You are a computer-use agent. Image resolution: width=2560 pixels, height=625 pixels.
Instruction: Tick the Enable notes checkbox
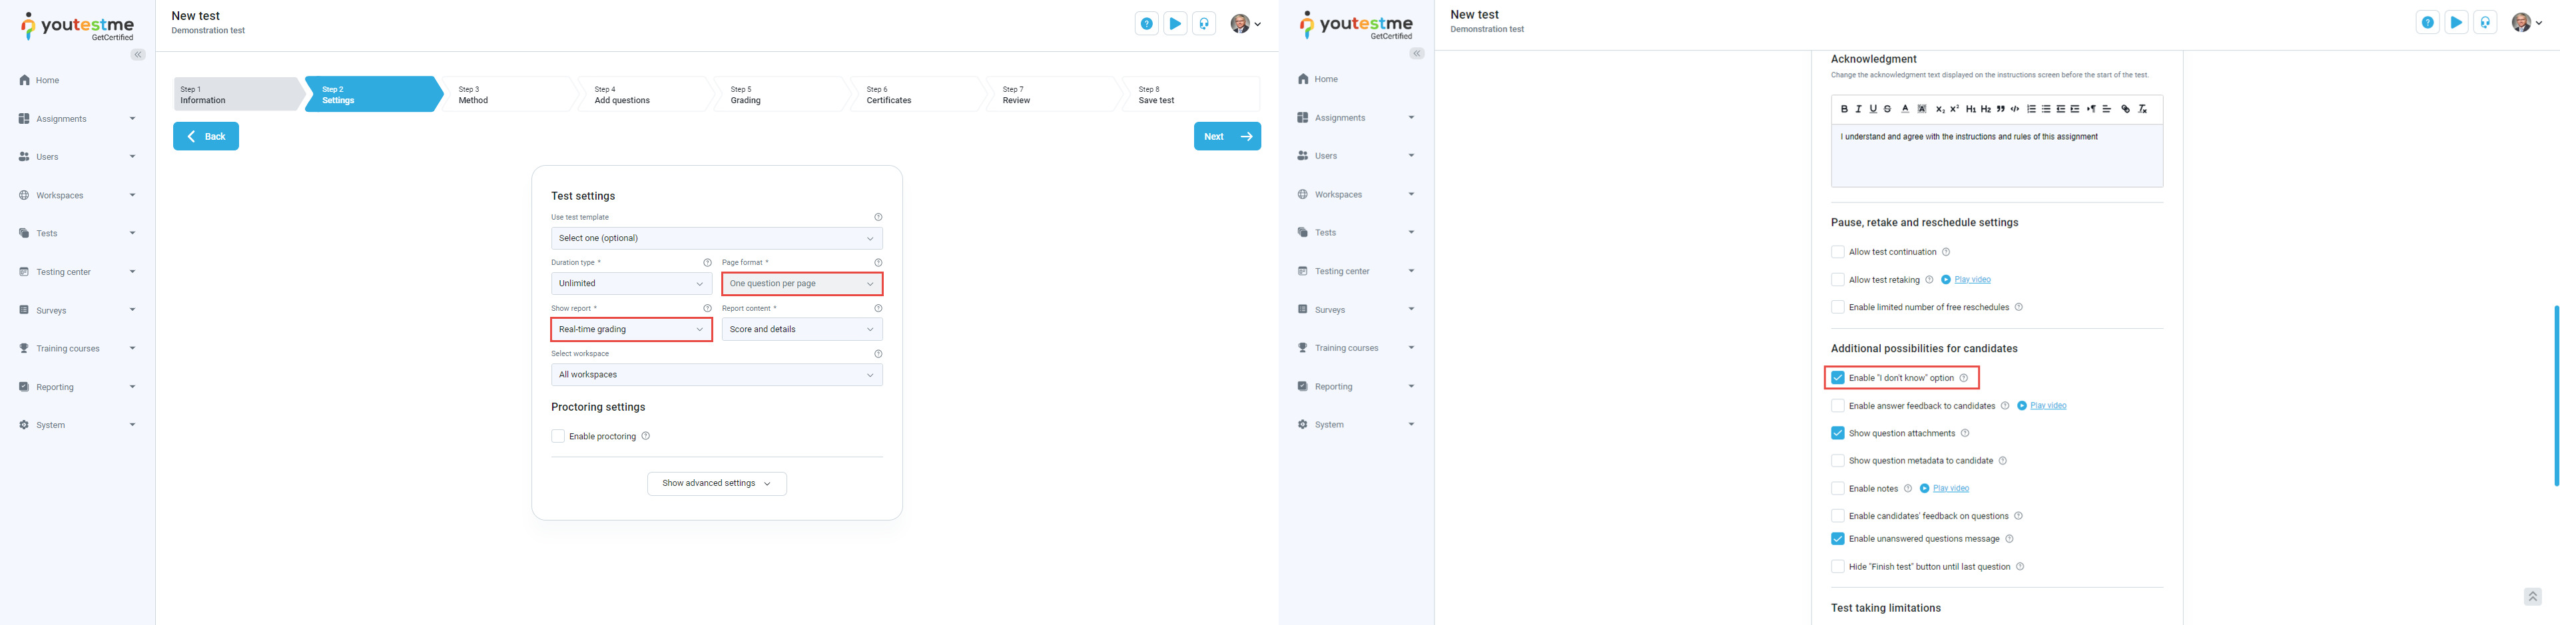pyautogui.click(x=1838, y=489)
